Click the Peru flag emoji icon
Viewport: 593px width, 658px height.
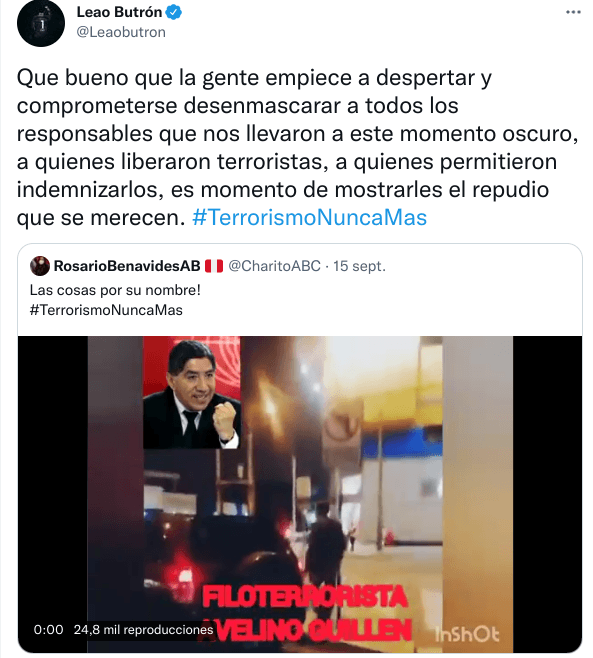click(x=214, y=266)
